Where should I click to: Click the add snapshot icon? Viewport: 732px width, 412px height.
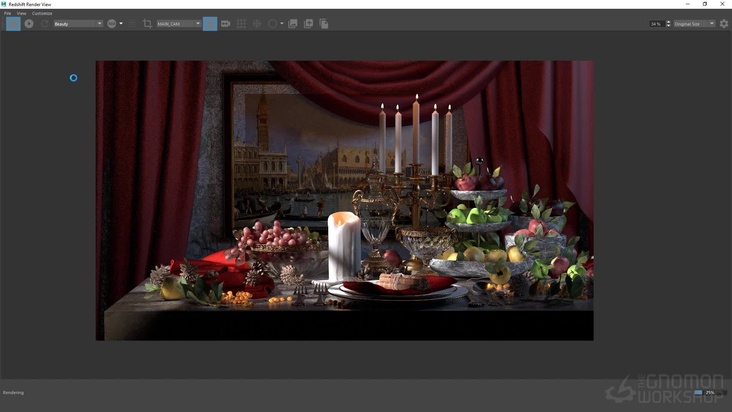(308, 23)
